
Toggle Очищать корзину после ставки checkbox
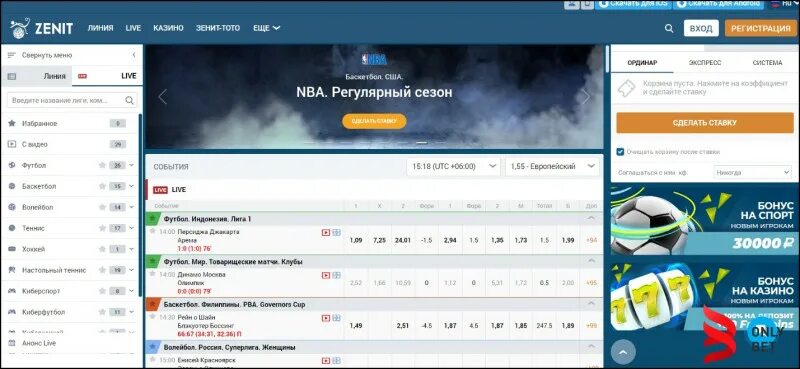point(620,152)
